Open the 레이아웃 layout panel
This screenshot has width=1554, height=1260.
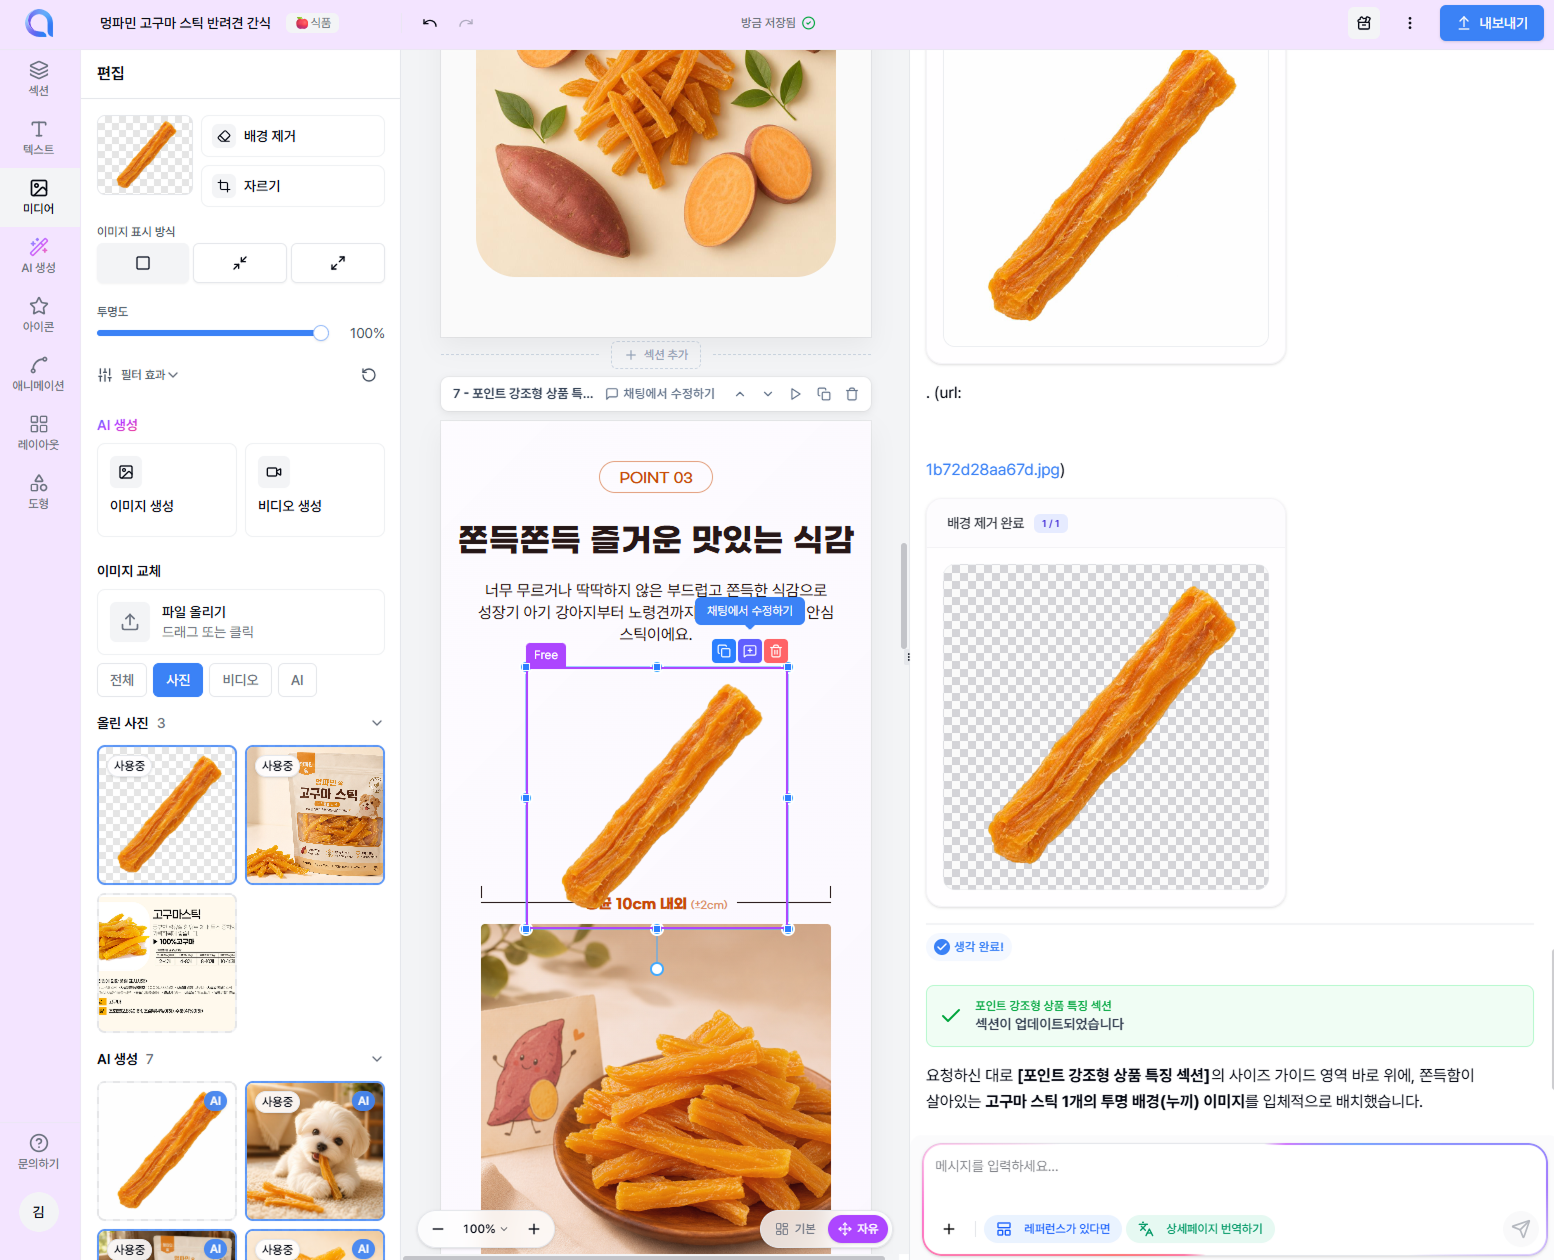[38, 432]
